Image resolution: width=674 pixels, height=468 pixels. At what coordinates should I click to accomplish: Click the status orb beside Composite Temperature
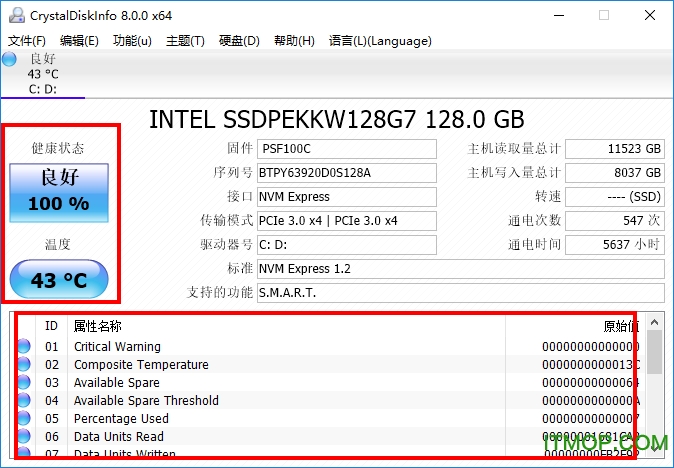pyautogui.click(x=24, y=365)
